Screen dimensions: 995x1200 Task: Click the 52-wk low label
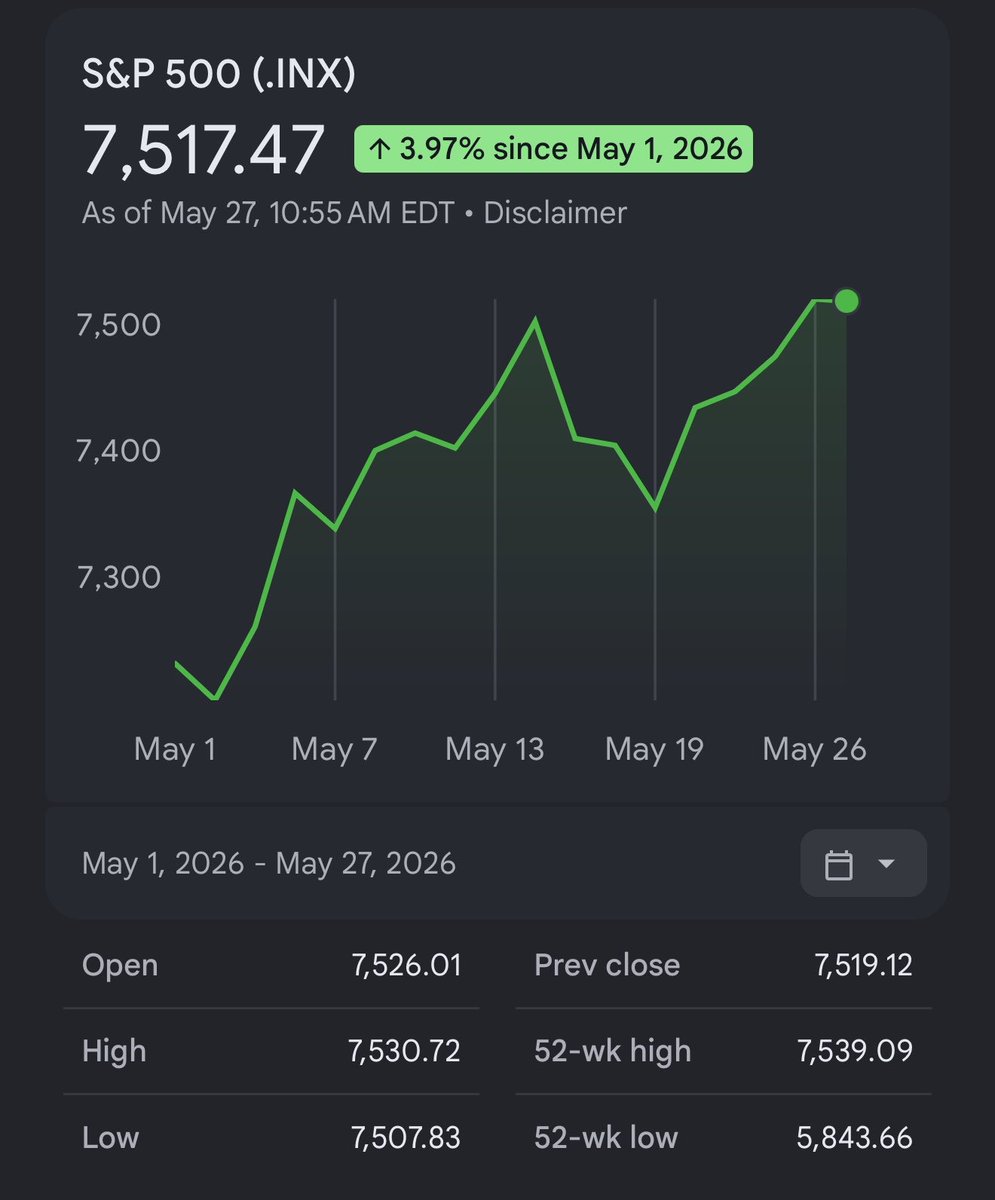click(606, 1137)
